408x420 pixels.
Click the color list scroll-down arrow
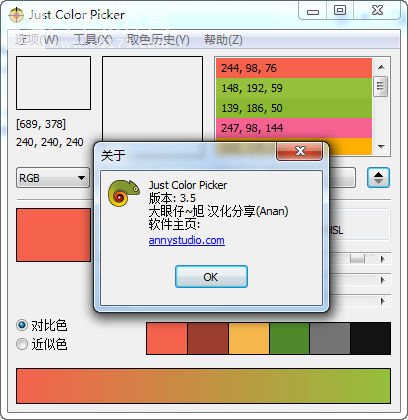click(381, 146)
